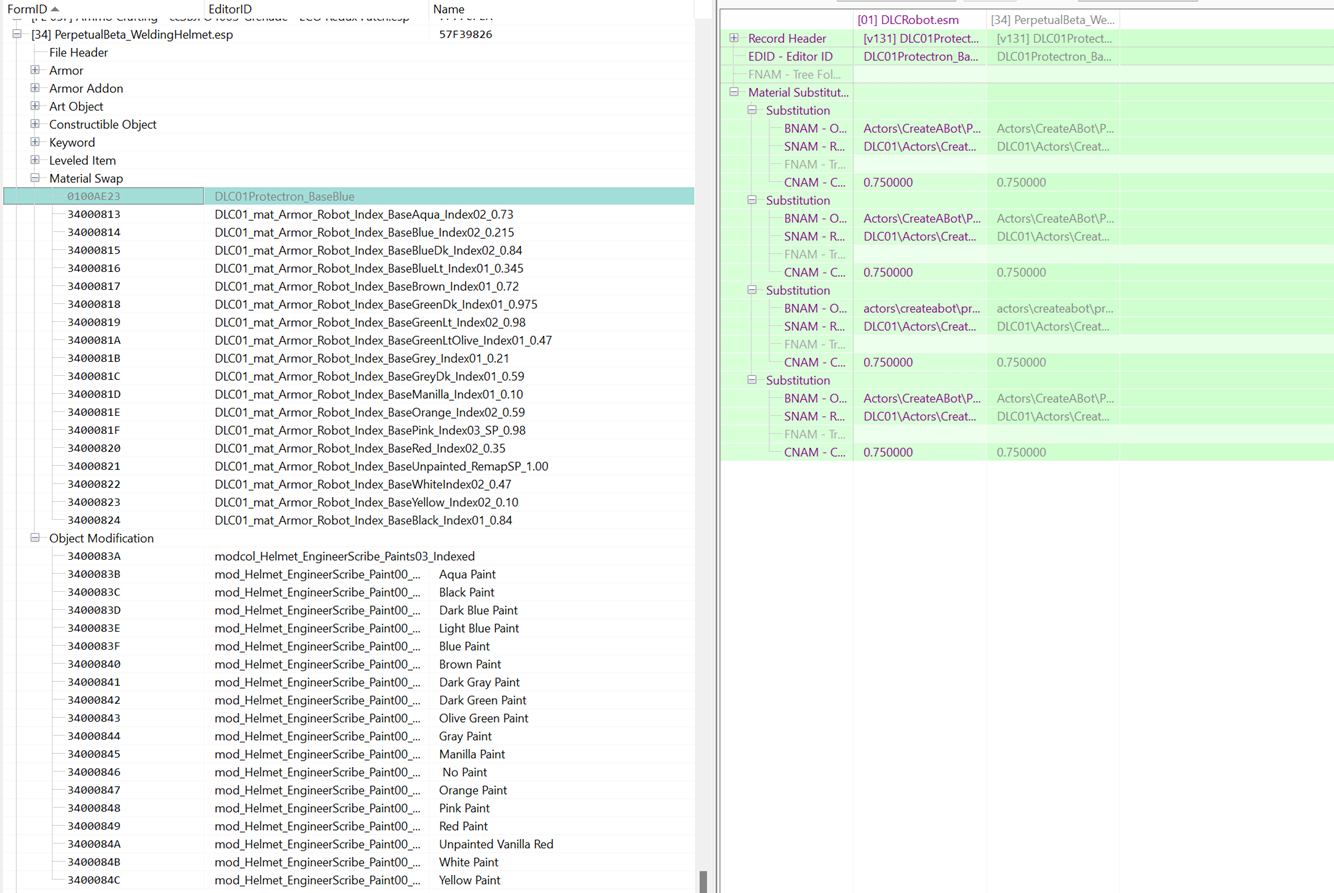Select record 0100AE23 DLC01Protectron_BaseBlue
The height and width of the screenshot is (893, 1334).
tap(348, 196)
